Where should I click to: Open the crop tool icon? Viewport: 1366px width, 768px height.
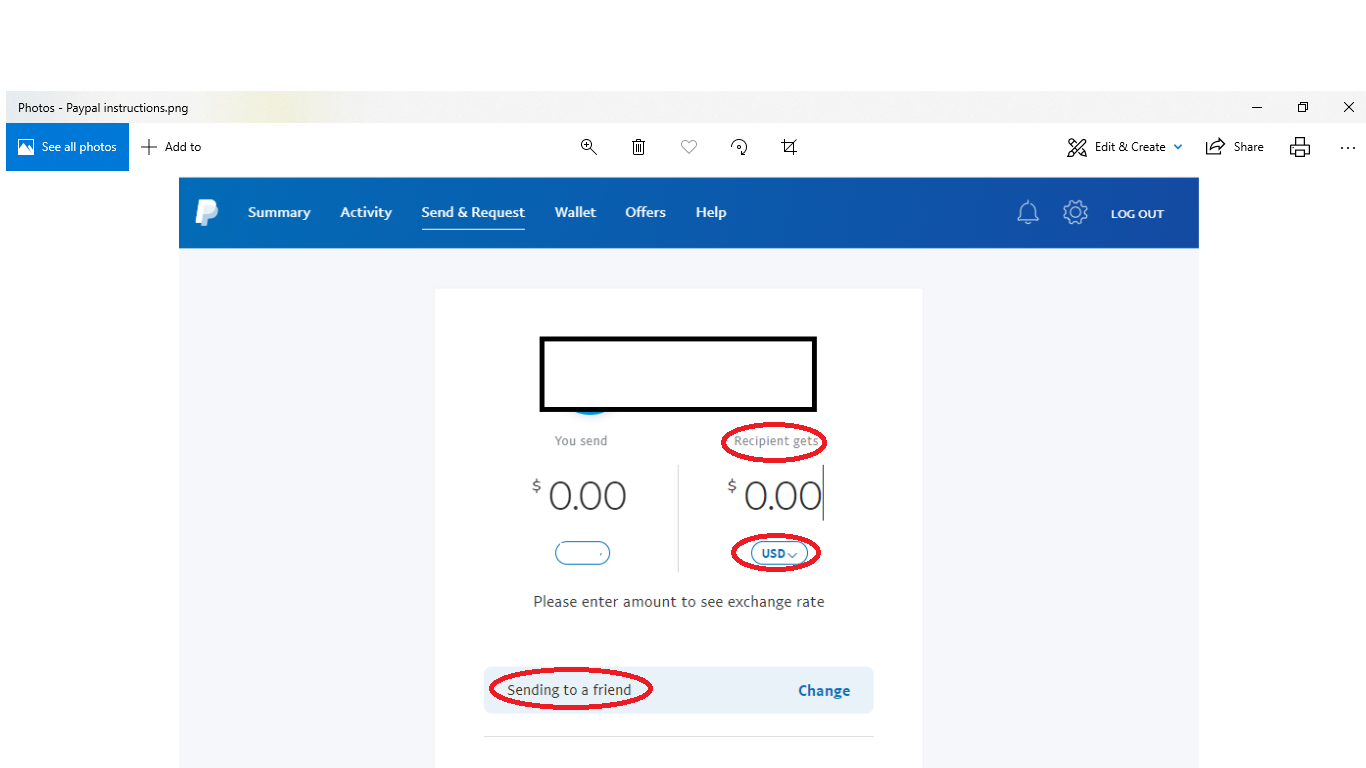789,147
